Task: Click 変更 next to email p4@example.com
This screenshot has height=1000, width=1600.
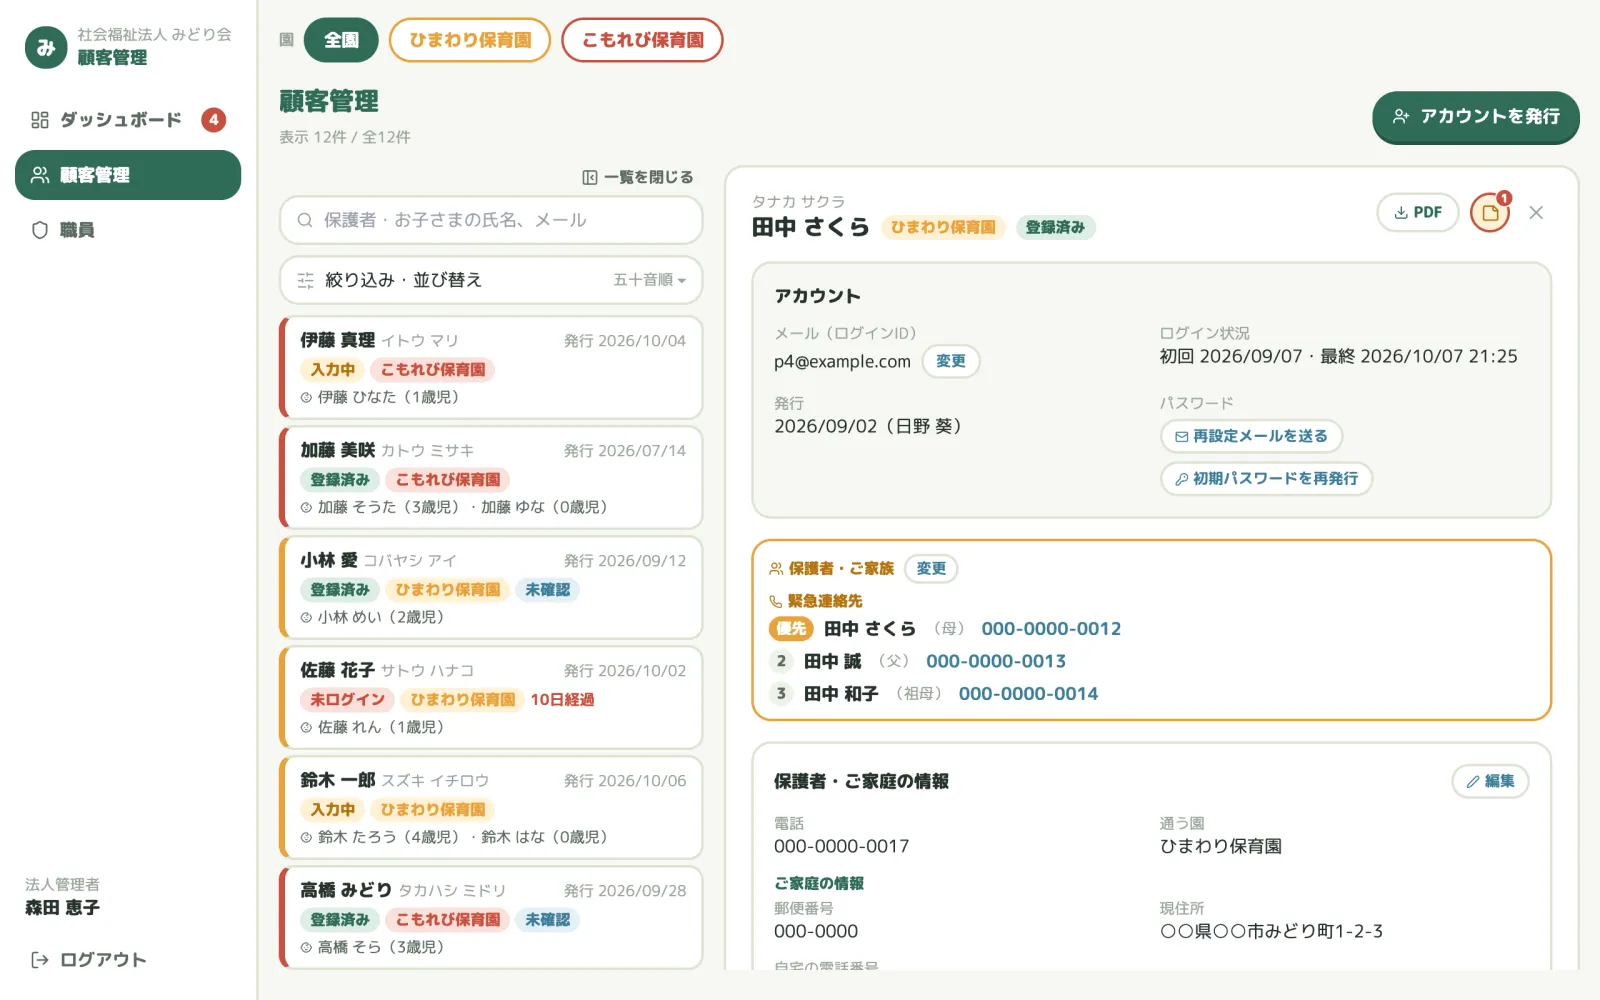Action: coord(951,361)
